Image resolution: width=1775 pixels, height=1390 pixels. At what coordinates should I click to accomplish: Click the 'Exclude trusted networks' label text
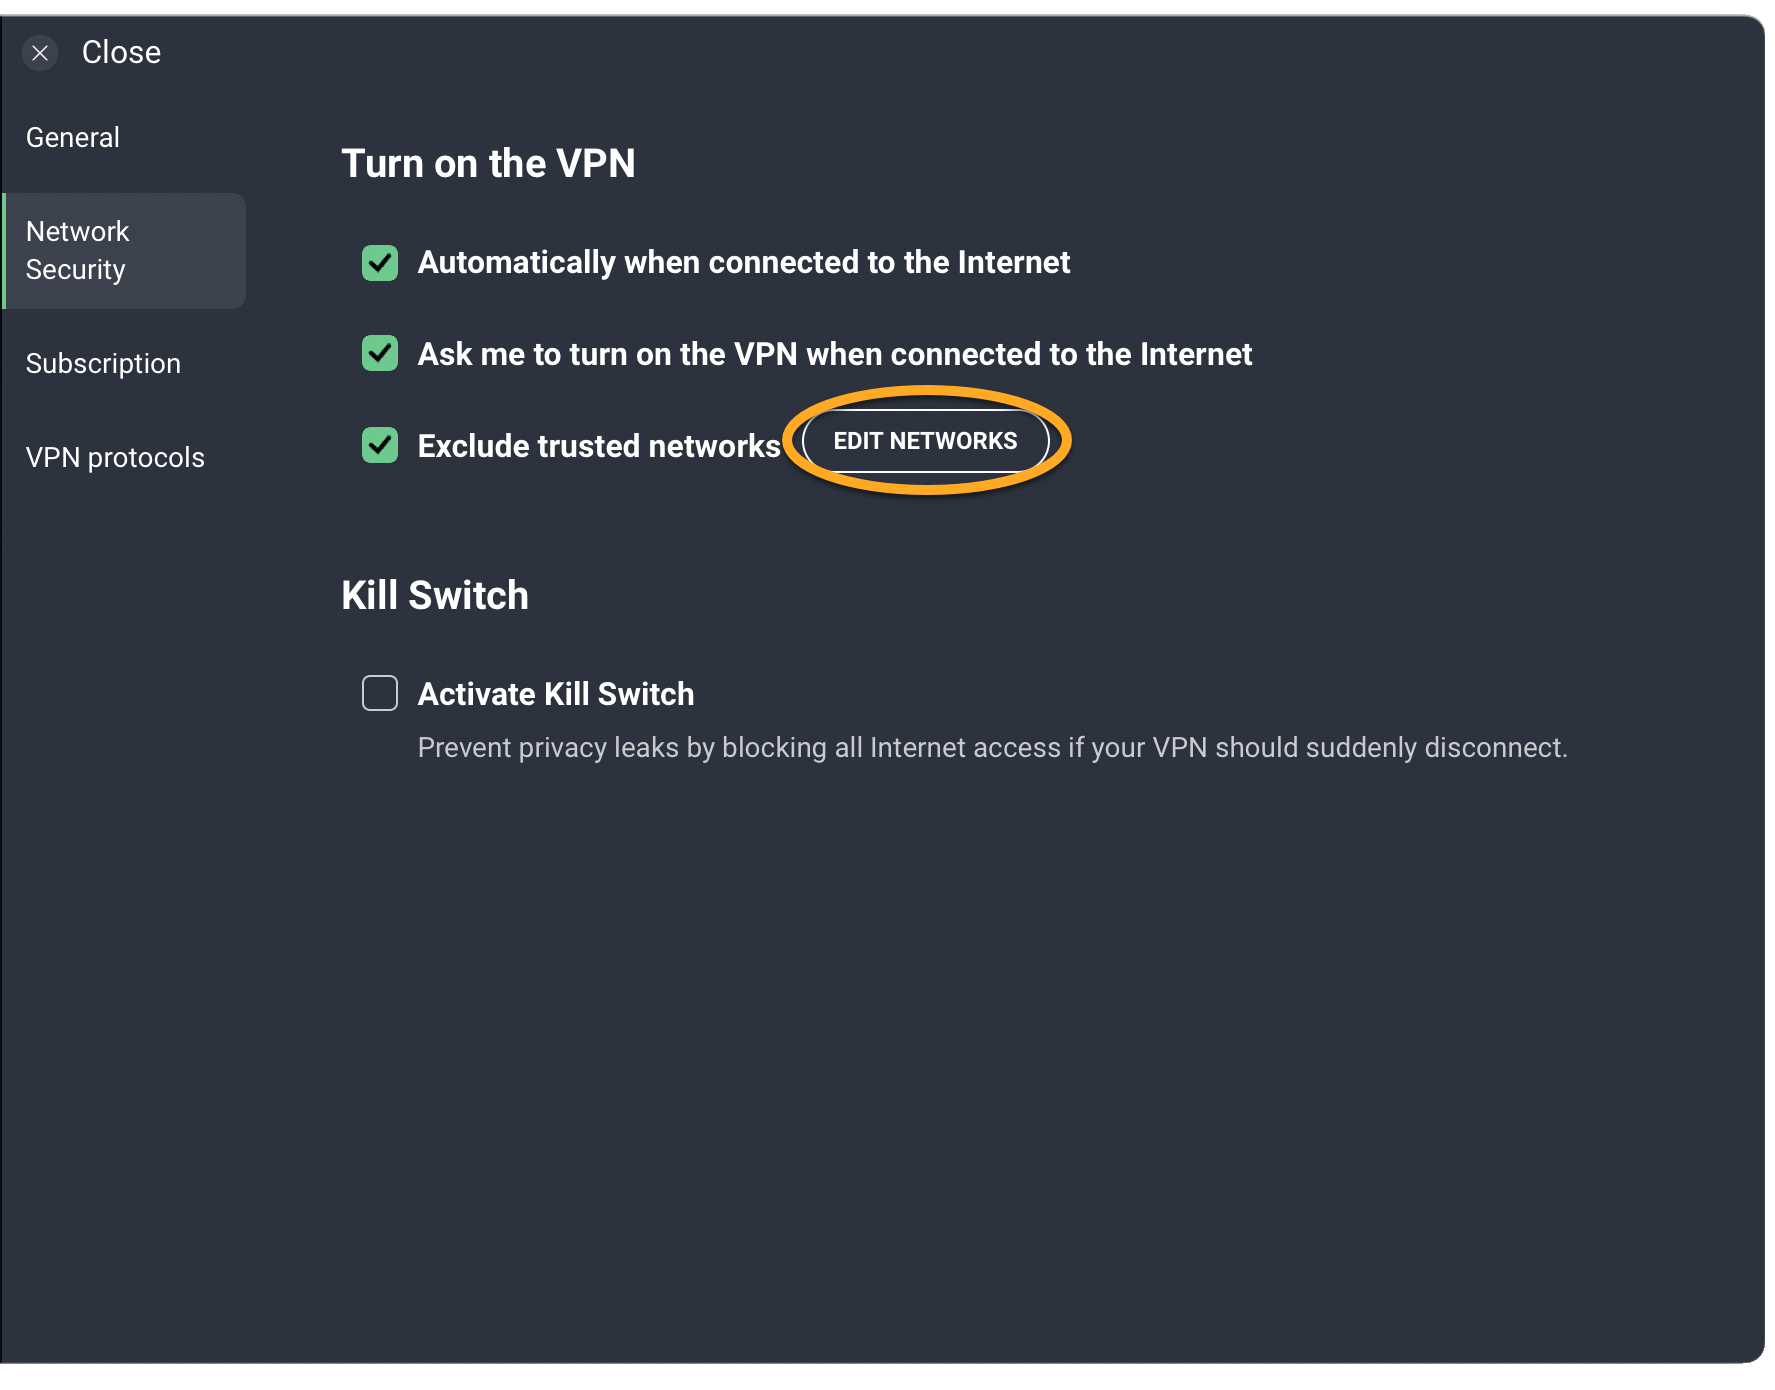coord(598,447)
